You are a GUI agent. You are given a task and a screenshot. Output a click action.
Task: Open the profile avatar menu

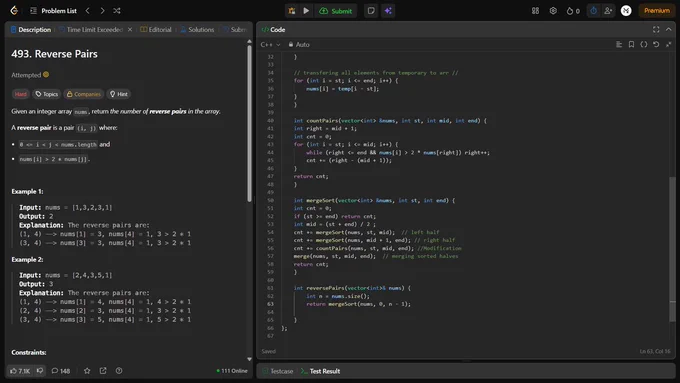626,11
